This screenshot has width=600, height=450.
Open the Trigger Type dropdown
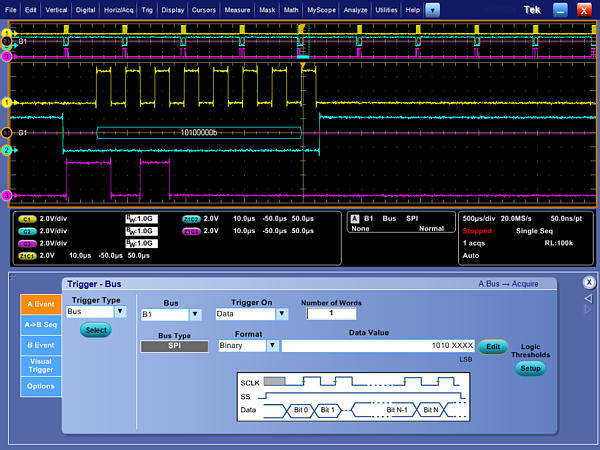121,312
